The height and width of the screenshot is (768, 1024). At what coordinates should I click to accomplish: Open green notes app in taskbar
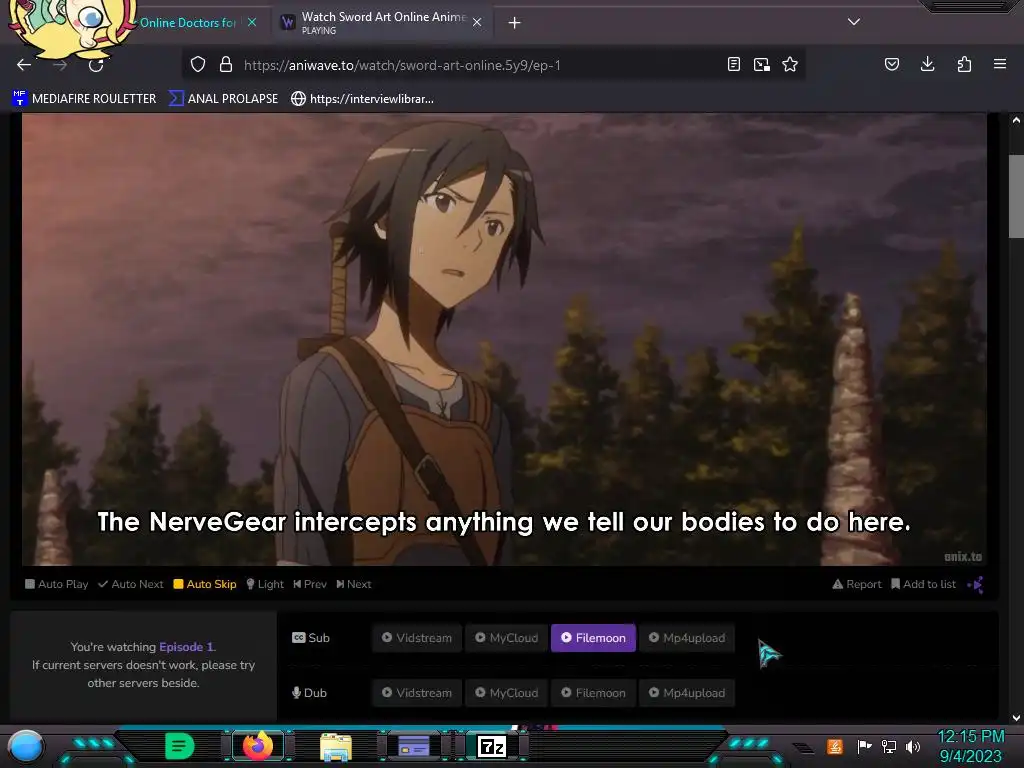tap(179, 746)
